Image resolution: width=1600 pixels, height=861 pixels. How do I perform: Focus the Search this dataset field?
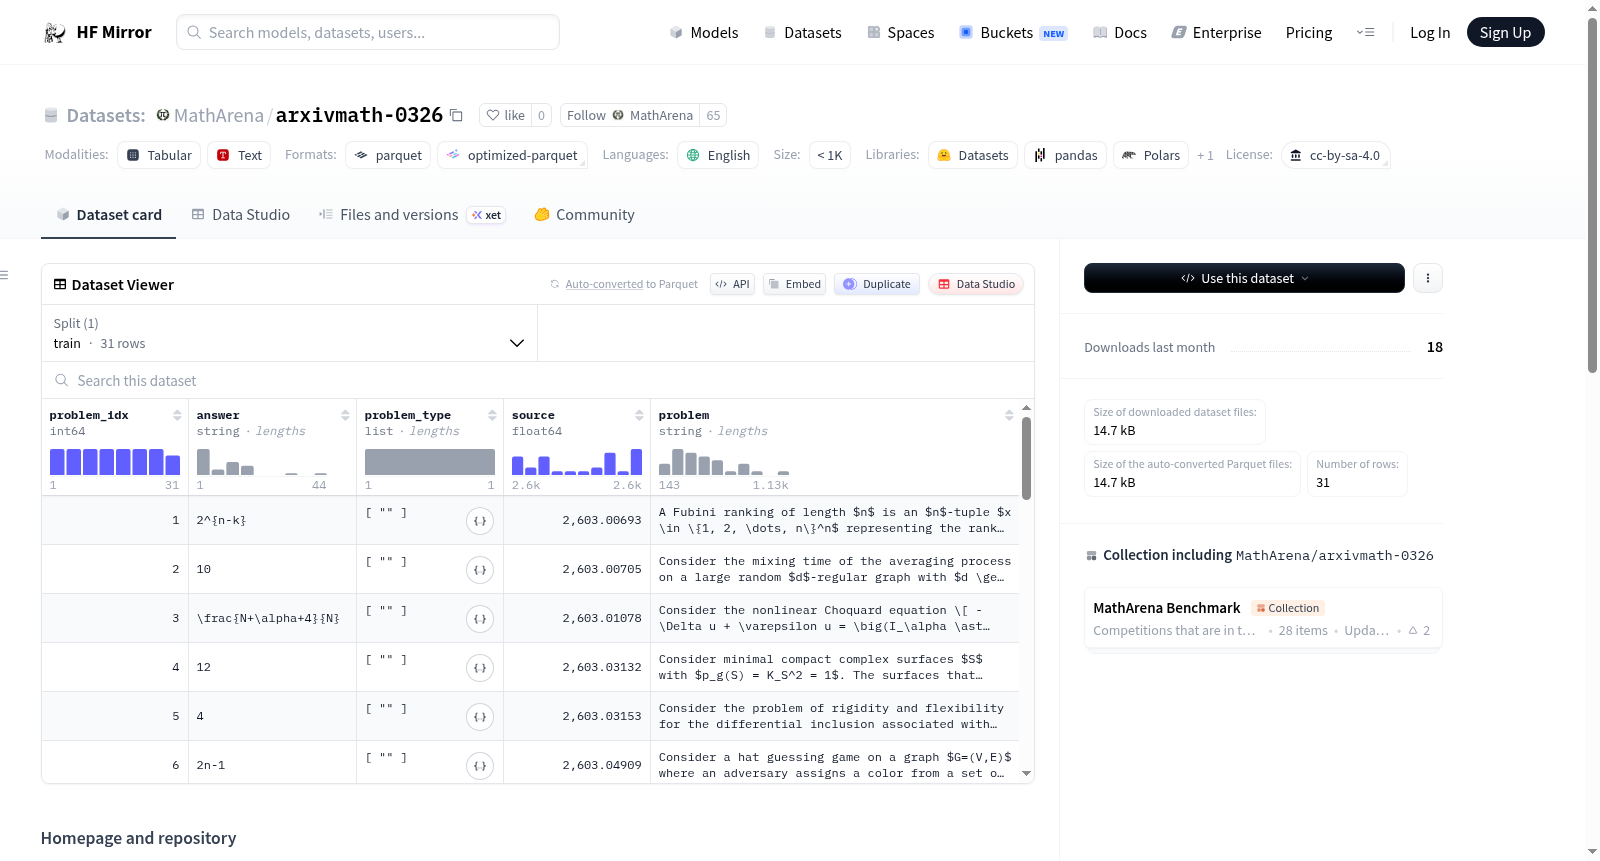tap(538, 380)
